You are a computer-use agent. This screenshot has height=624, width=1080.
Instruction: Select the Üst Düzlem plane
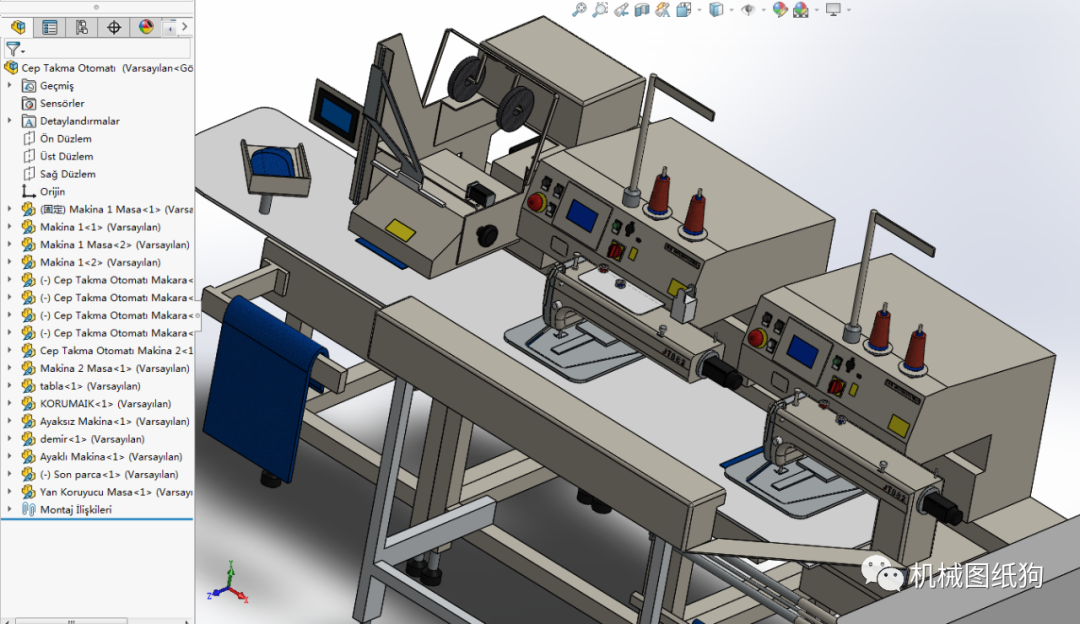point(58,156)
